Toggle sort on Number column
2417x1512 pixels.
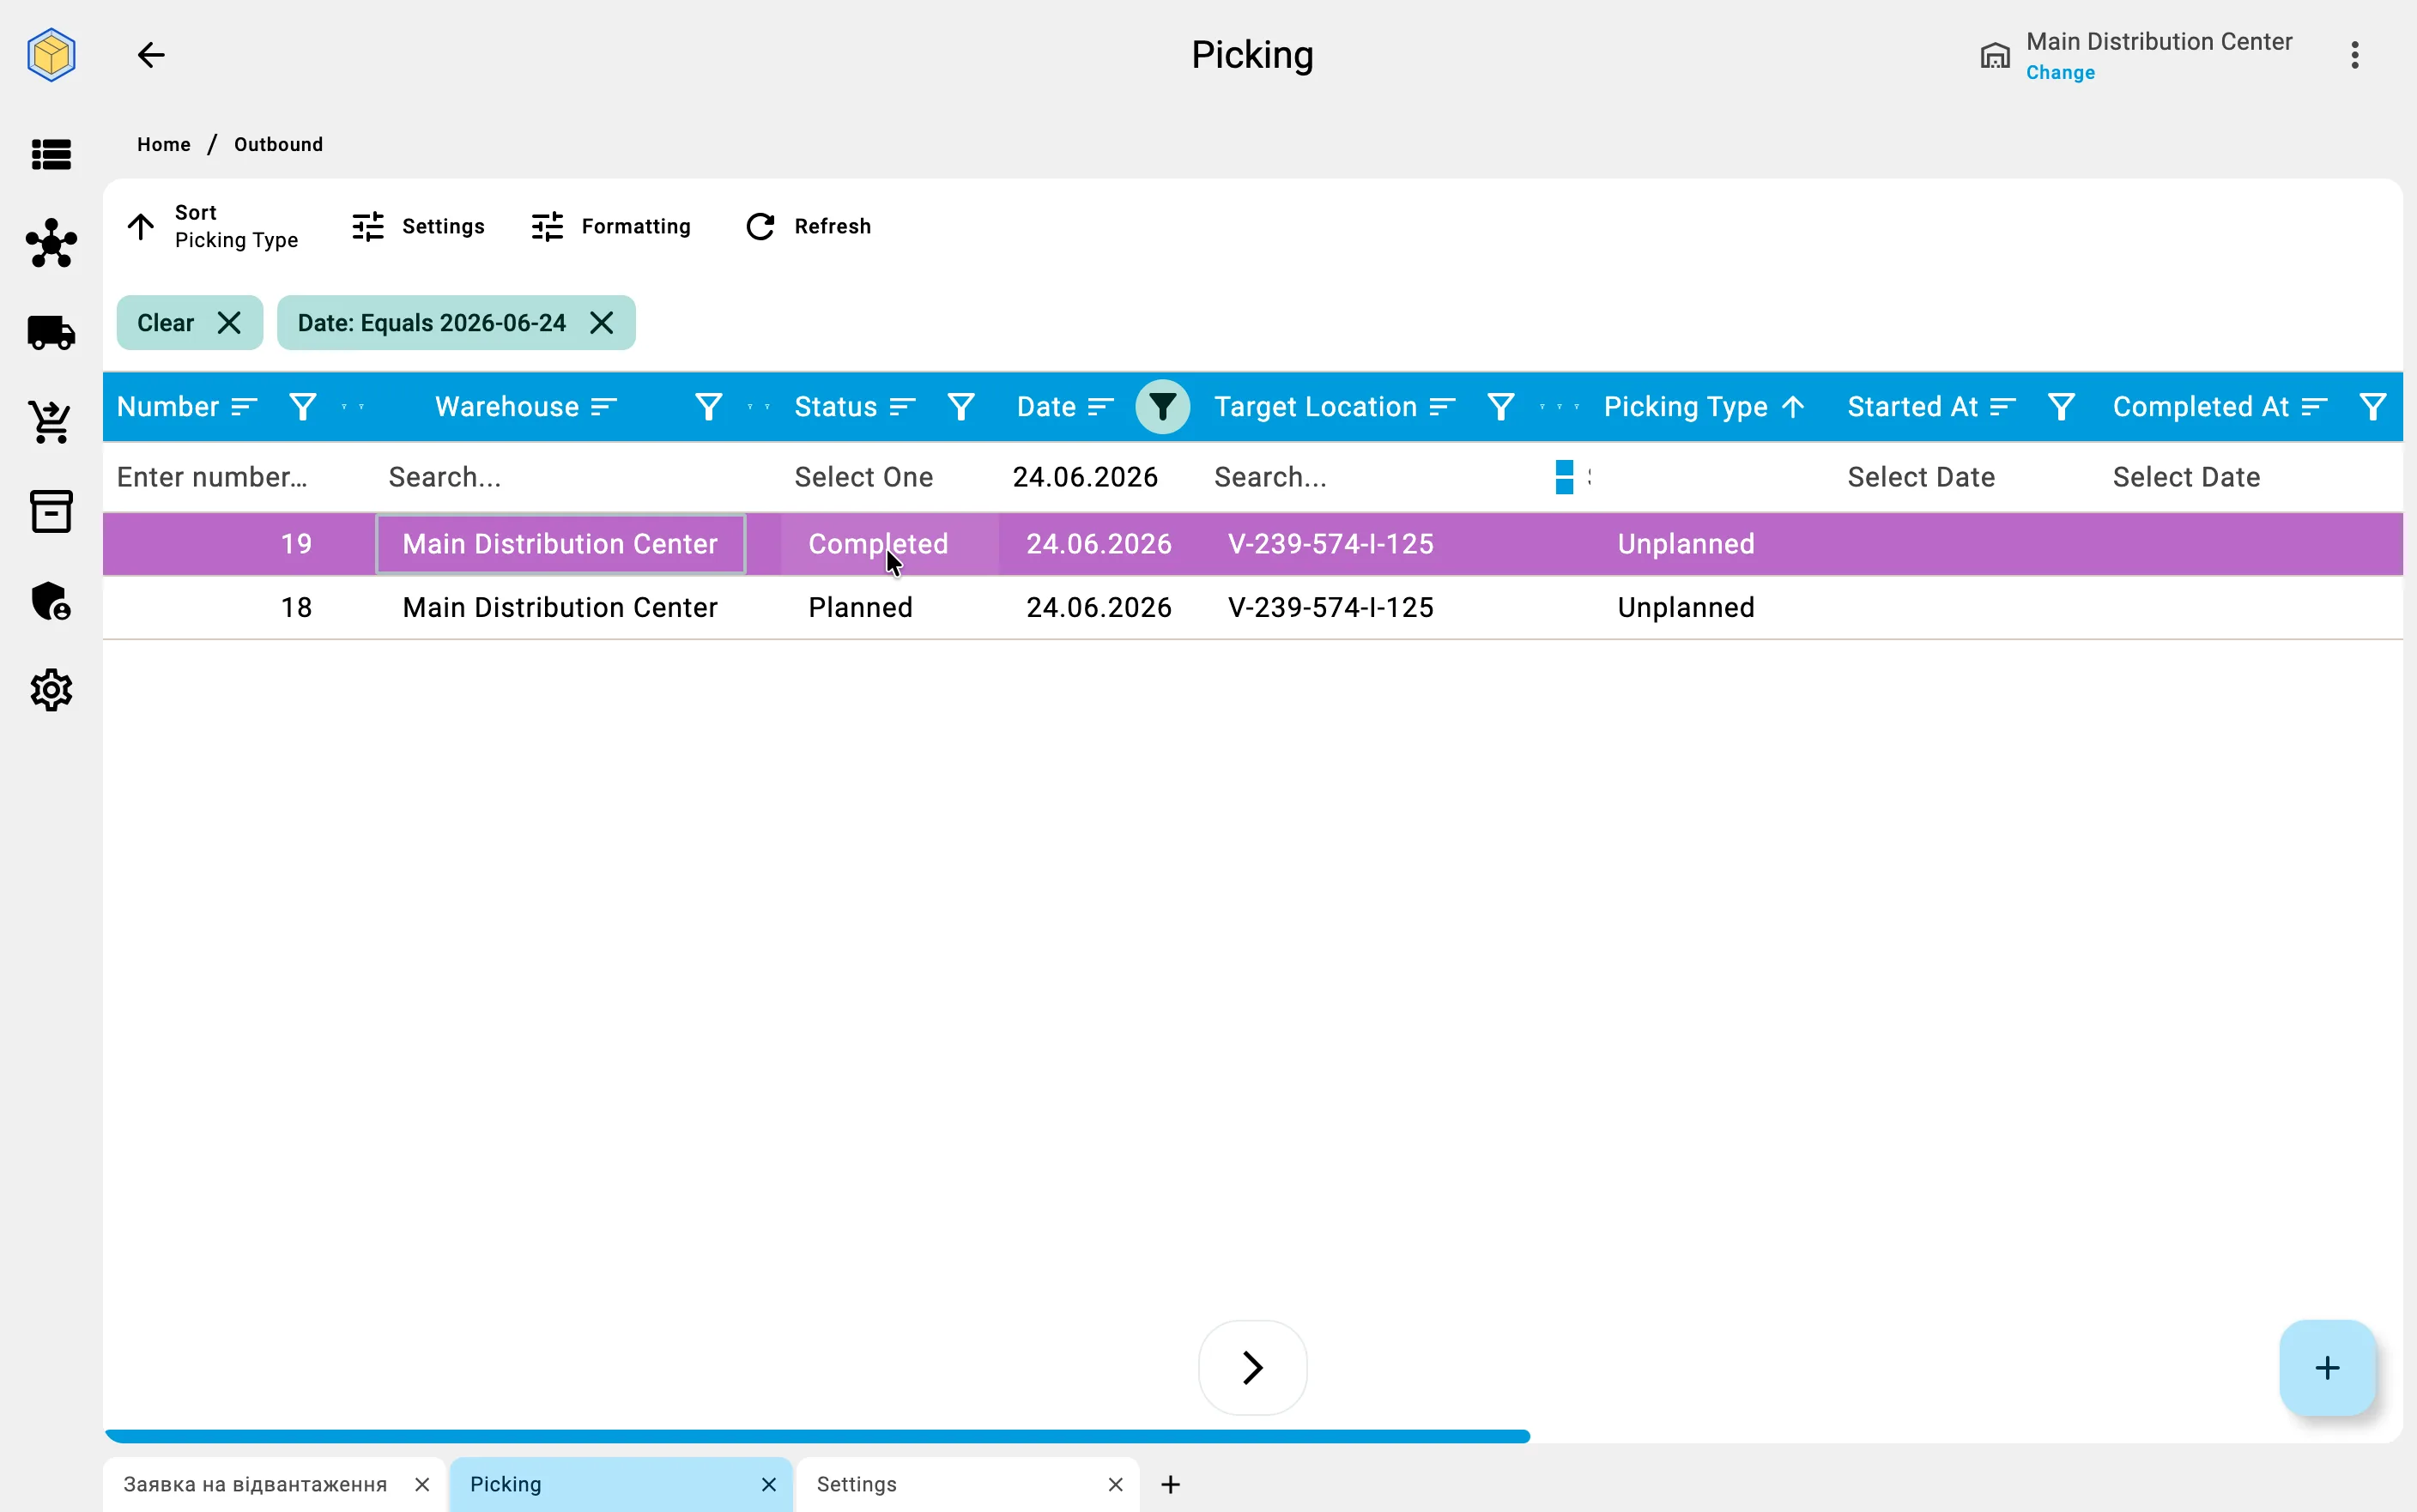point(245,407)
